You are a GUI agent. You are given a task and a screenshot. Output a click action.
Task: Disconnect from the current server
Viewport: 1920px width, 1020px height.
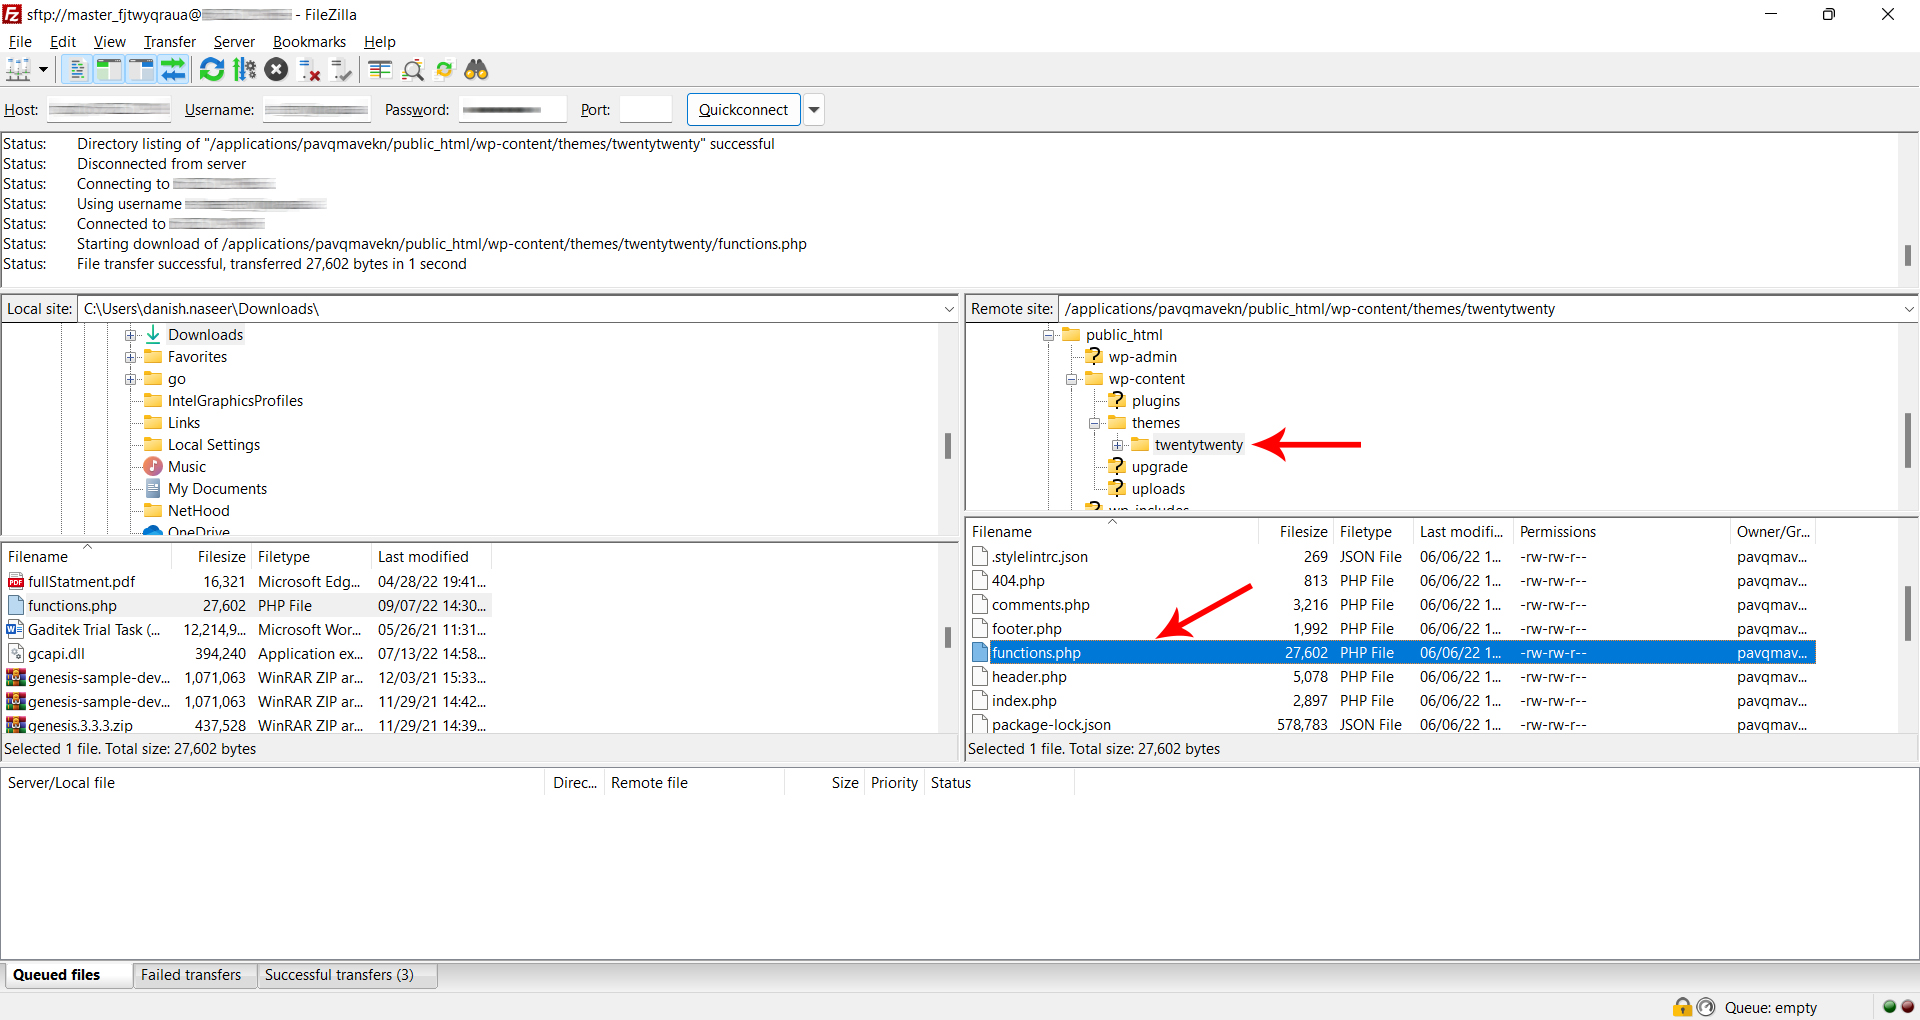pyautogui.click(x=310, y=70)
